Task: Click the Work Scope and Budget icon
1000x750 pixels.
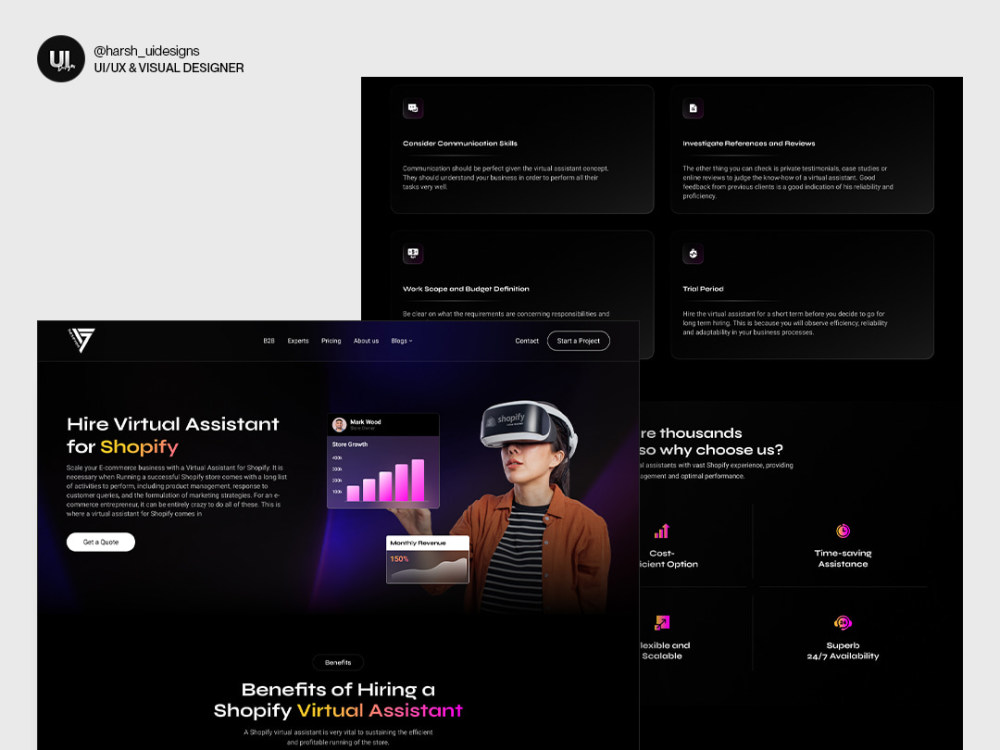Action: (x=413, y=254)
